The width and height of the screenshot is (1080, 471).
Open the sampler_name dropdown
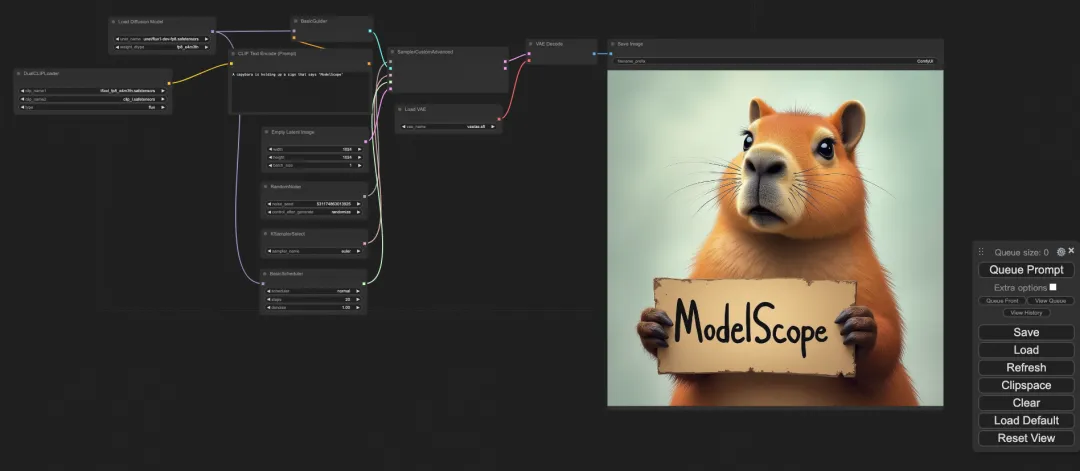tap(313, 251)
